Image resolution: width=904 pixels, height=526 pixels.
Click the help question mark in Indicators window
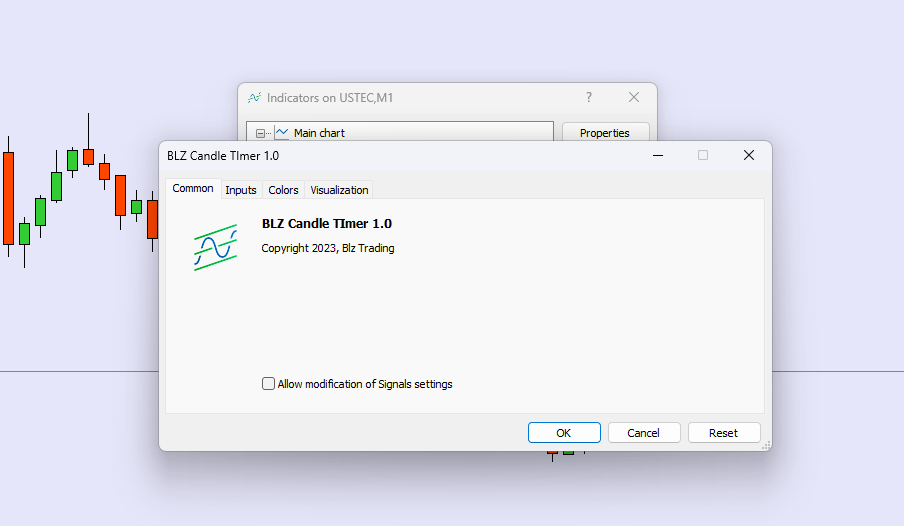tap(589, 97)
